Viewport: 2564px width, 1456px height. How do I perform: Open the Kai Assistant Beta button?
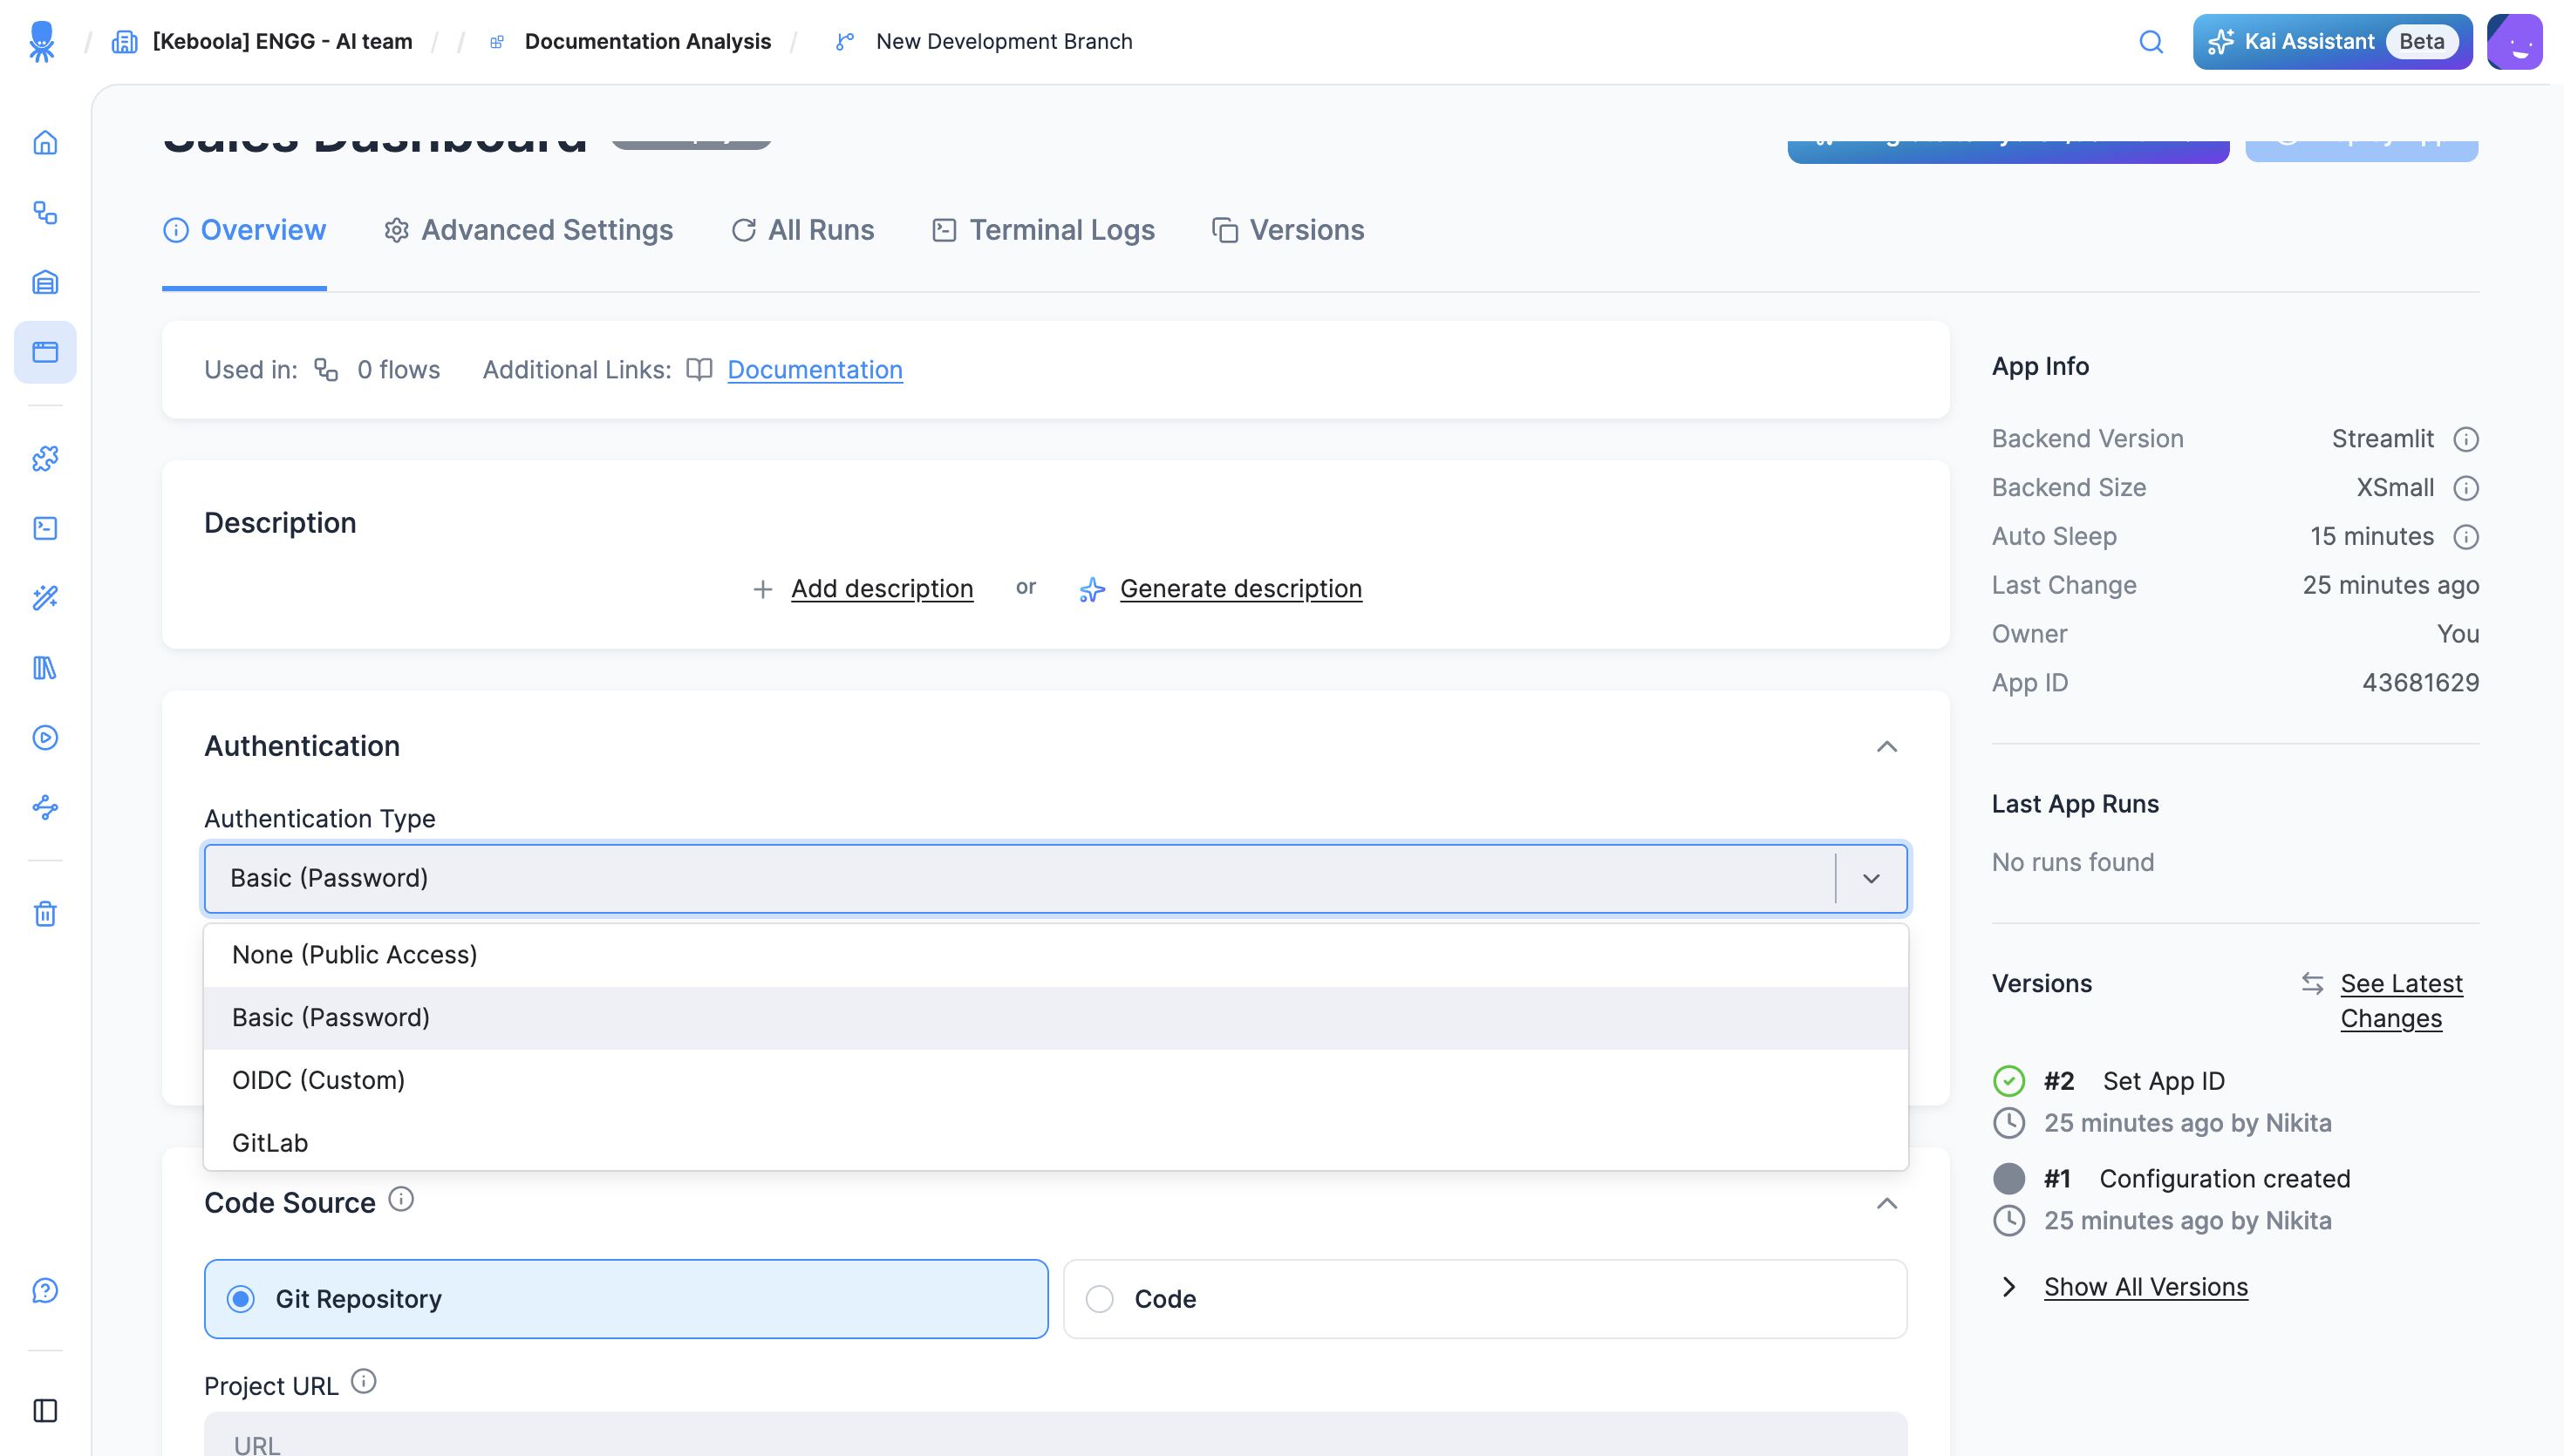2332,42
